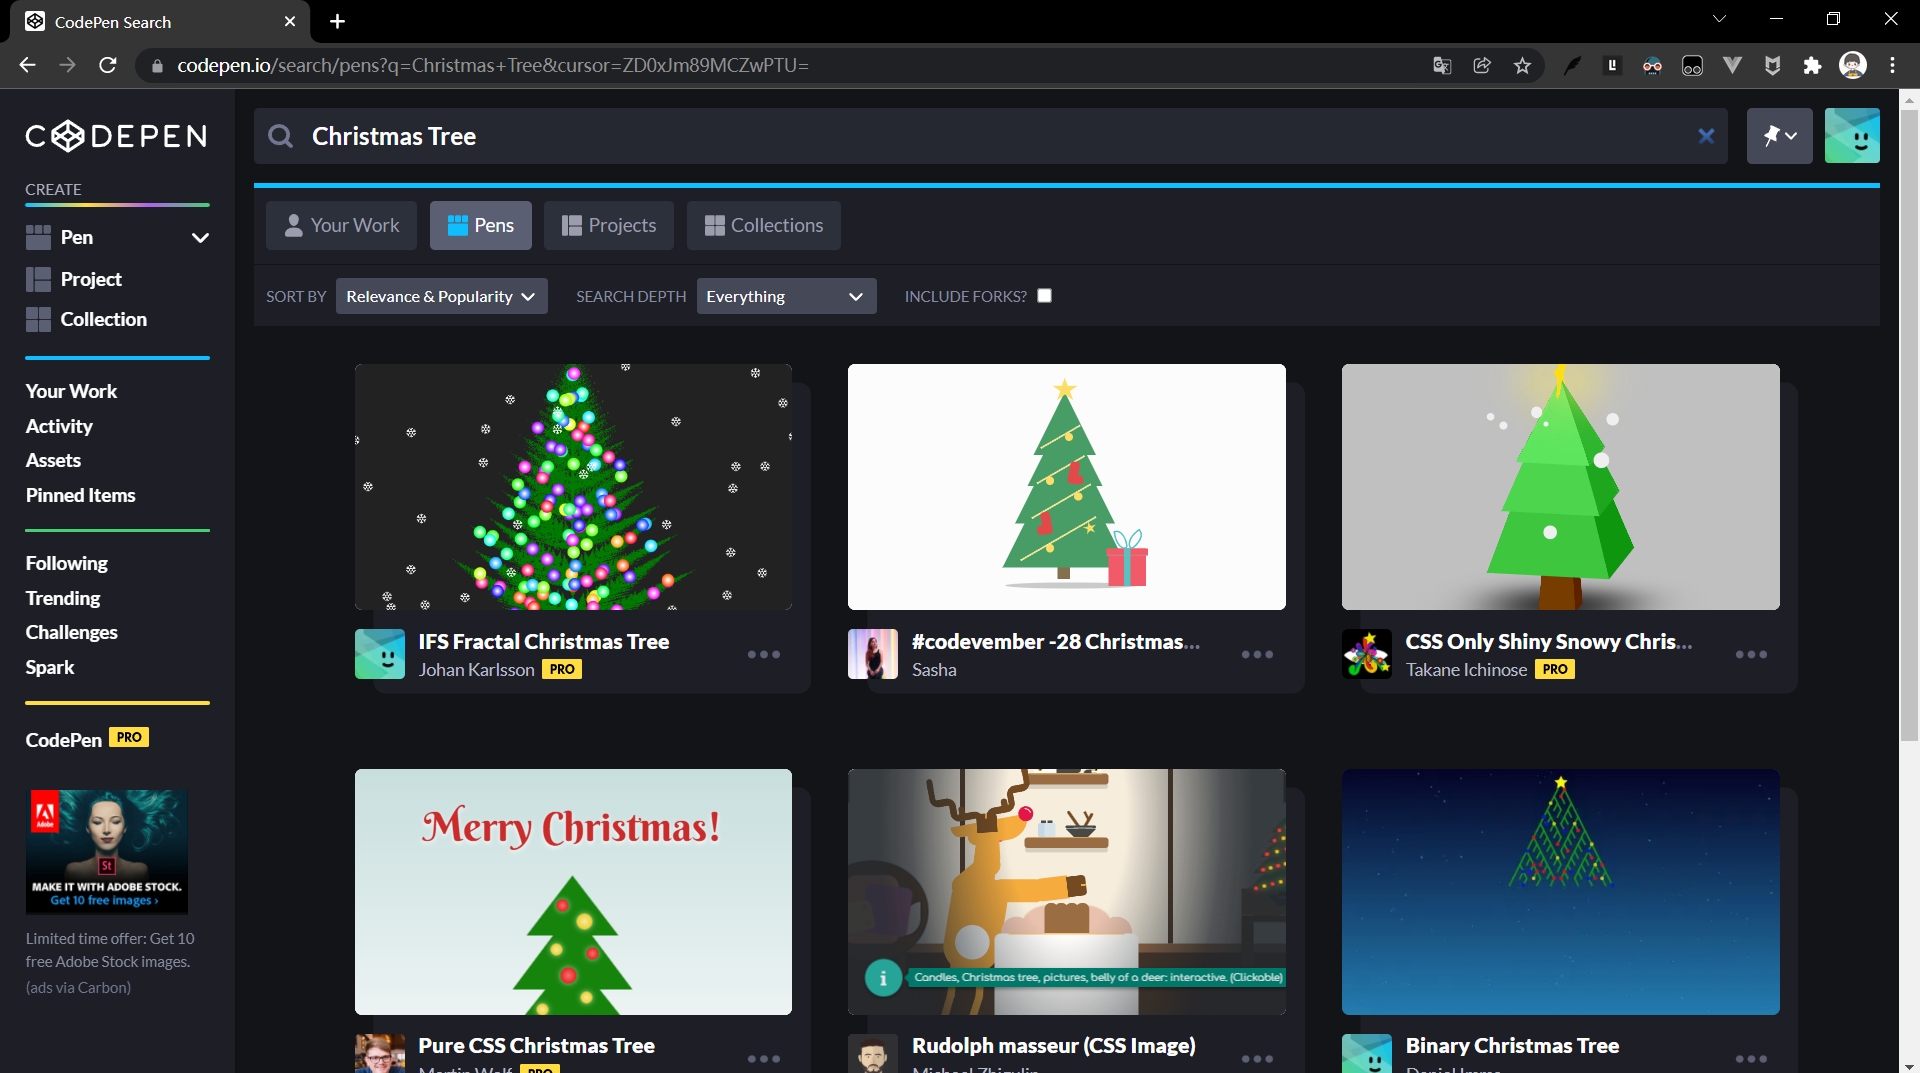Viewport: 1920px width, 1073px height.
Task: Open Chrome three-dot menu
Action: [x=1892, y=65]
